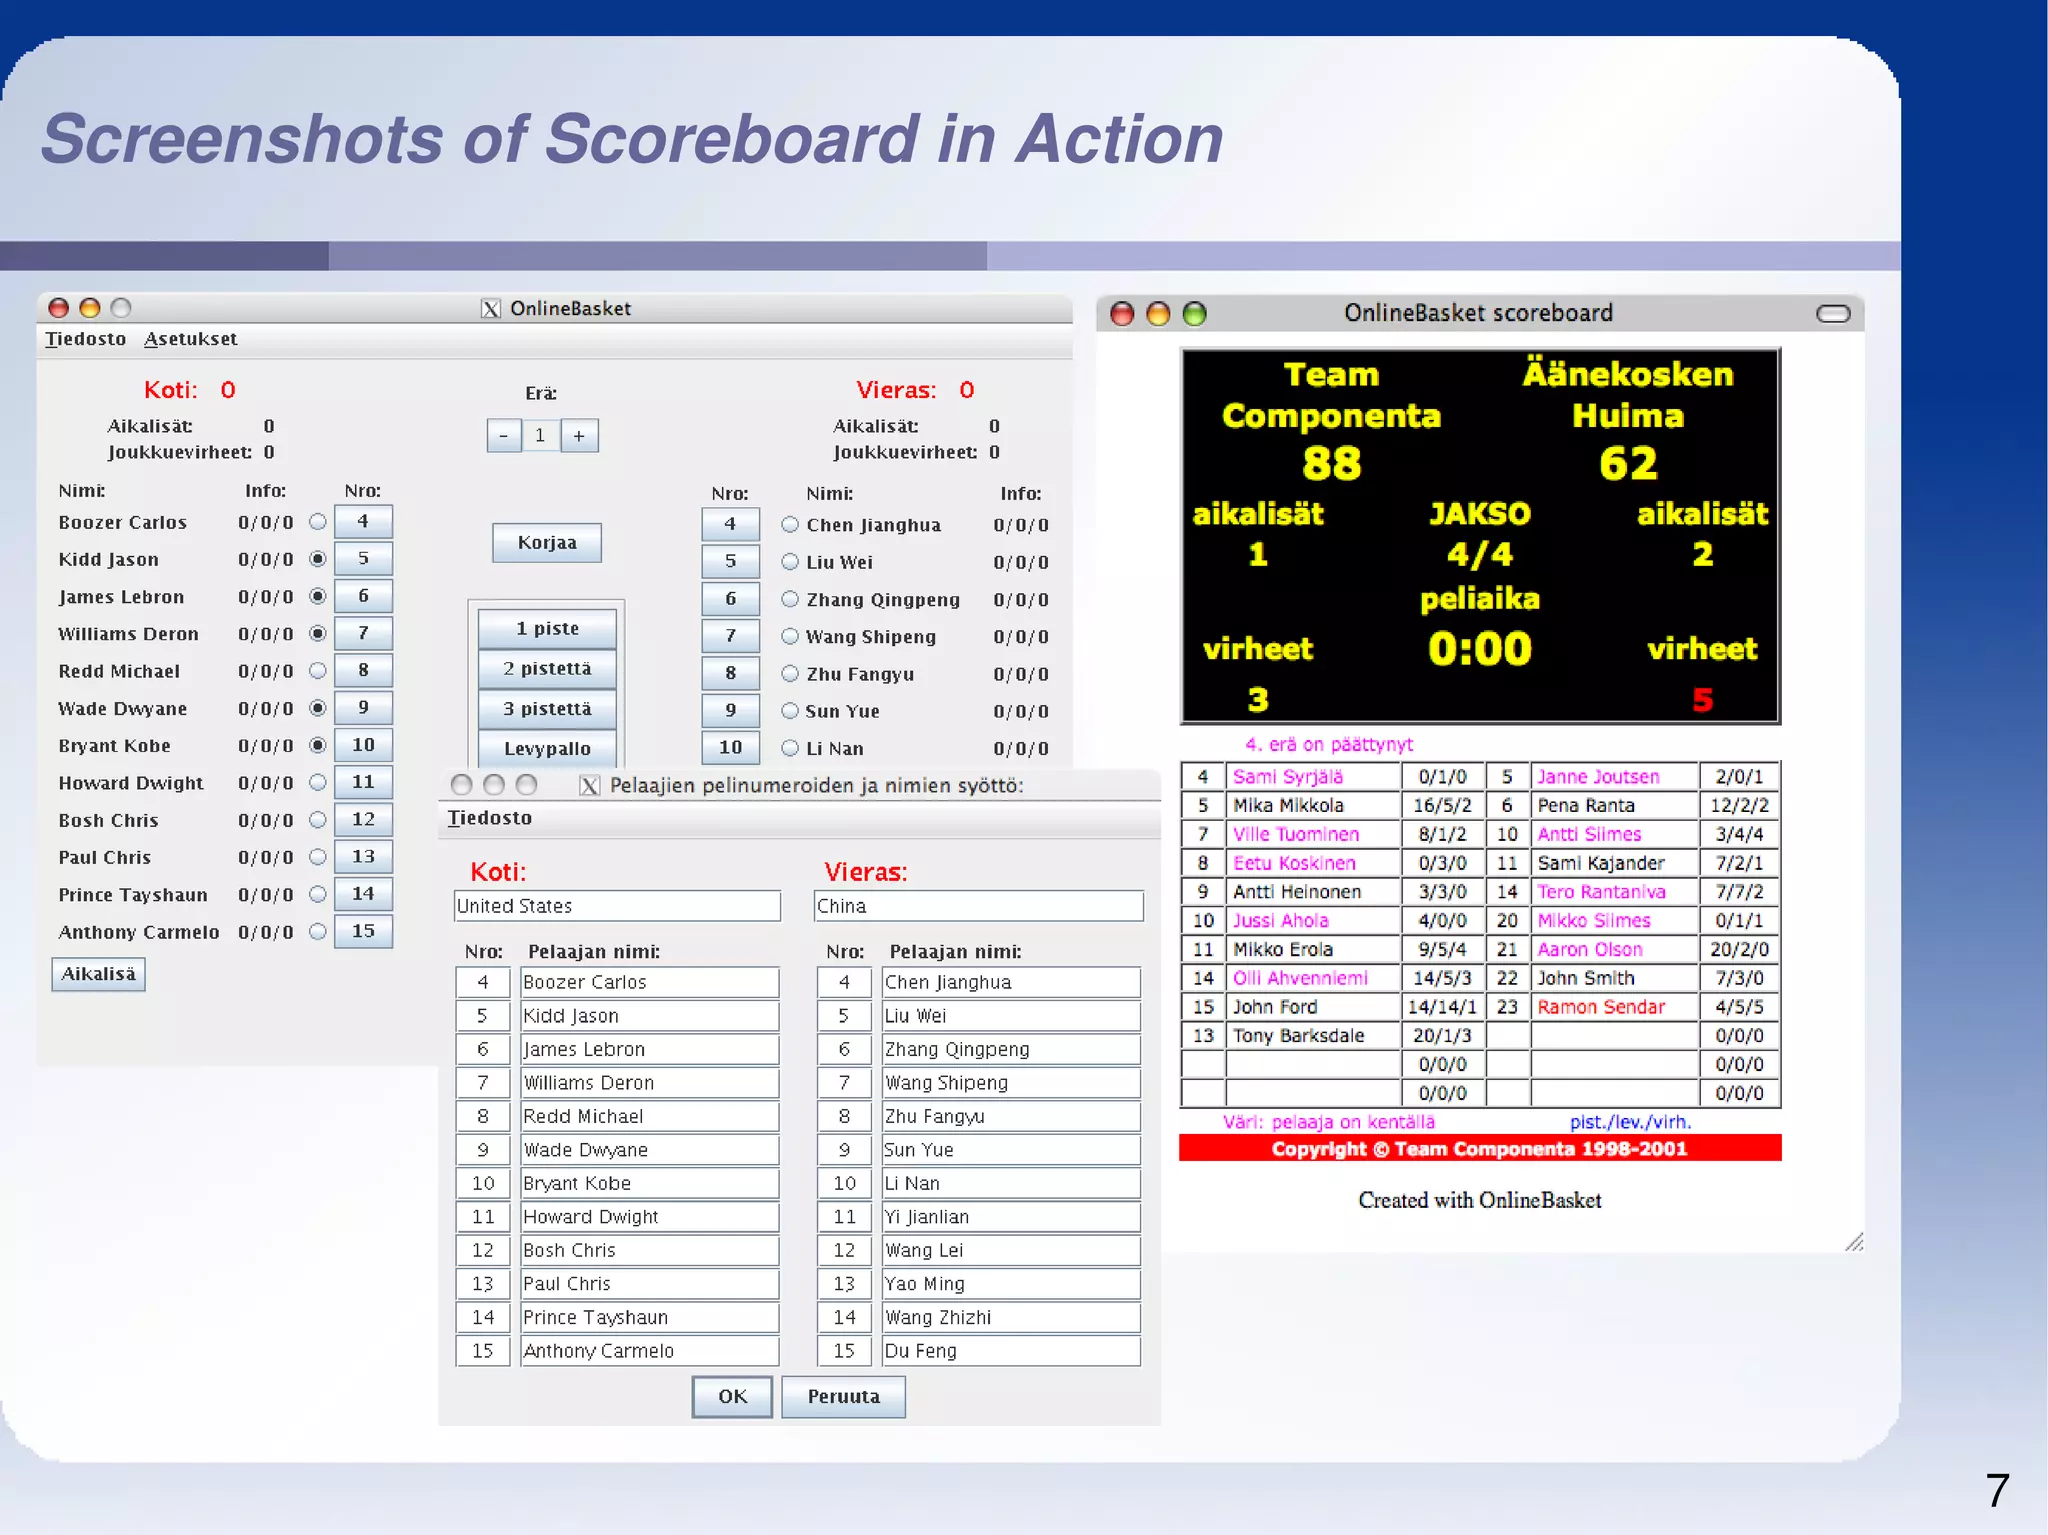Click home number field for Anthony Carmelo
Viewport: 2048px width, 1535px height.
[483, 1351]
